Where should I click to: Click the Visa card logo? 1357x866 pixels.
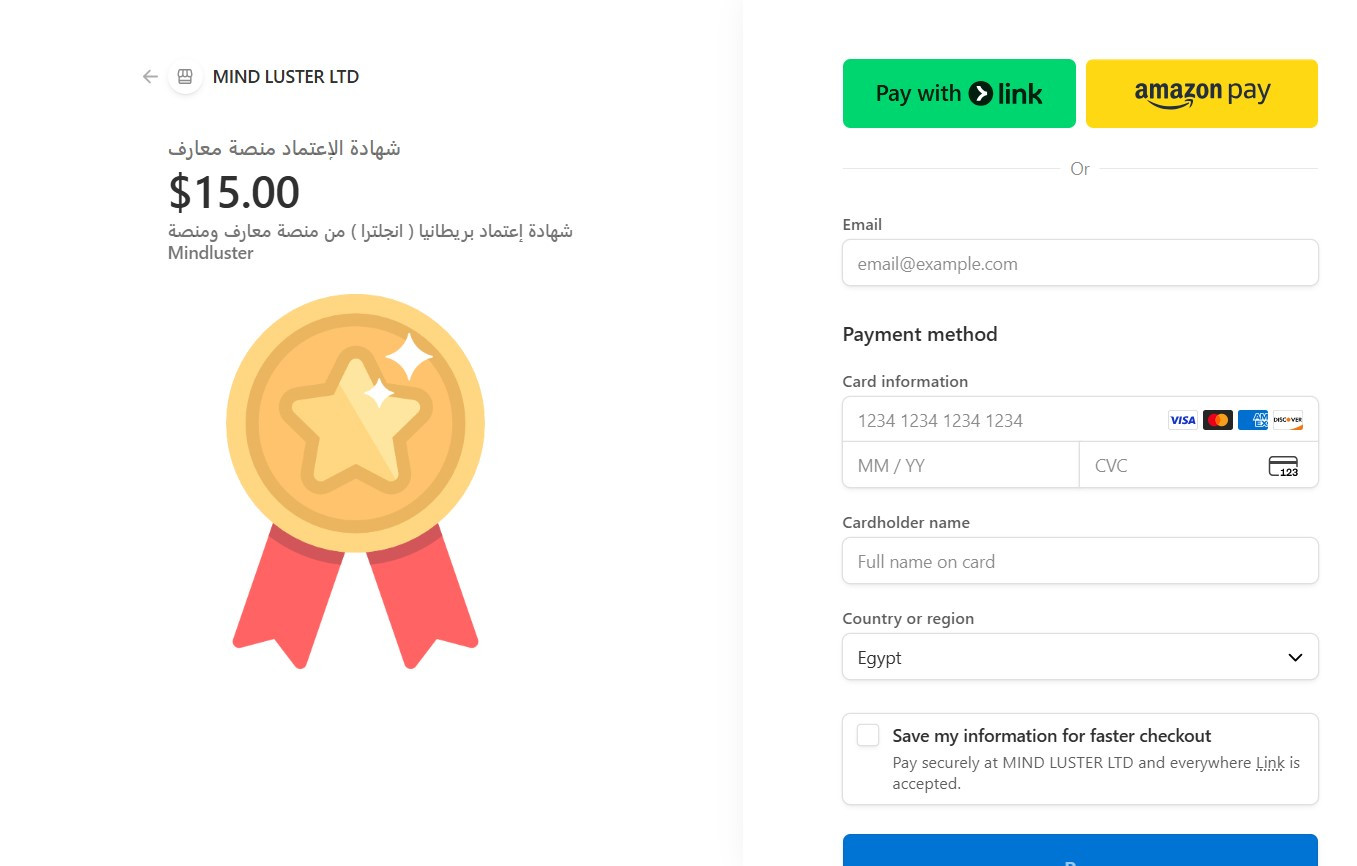(x=1182, y=420)
